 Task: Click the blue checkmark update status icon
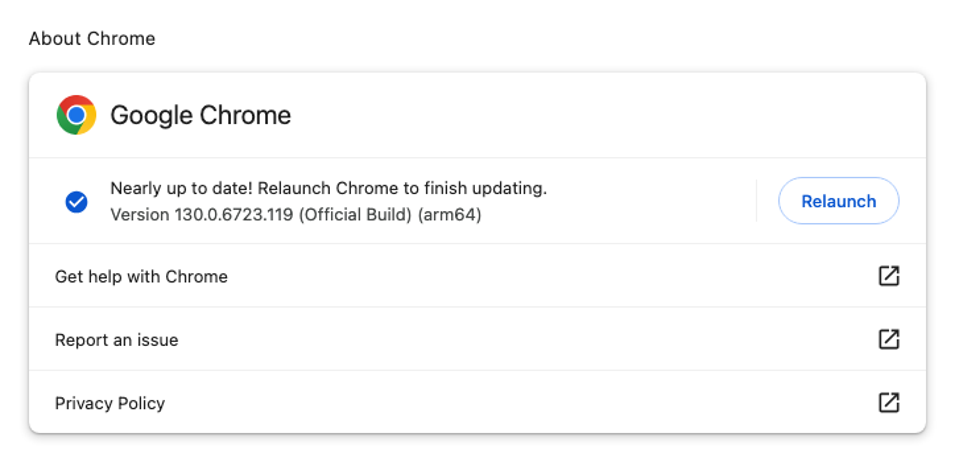[x=76, y=202]
